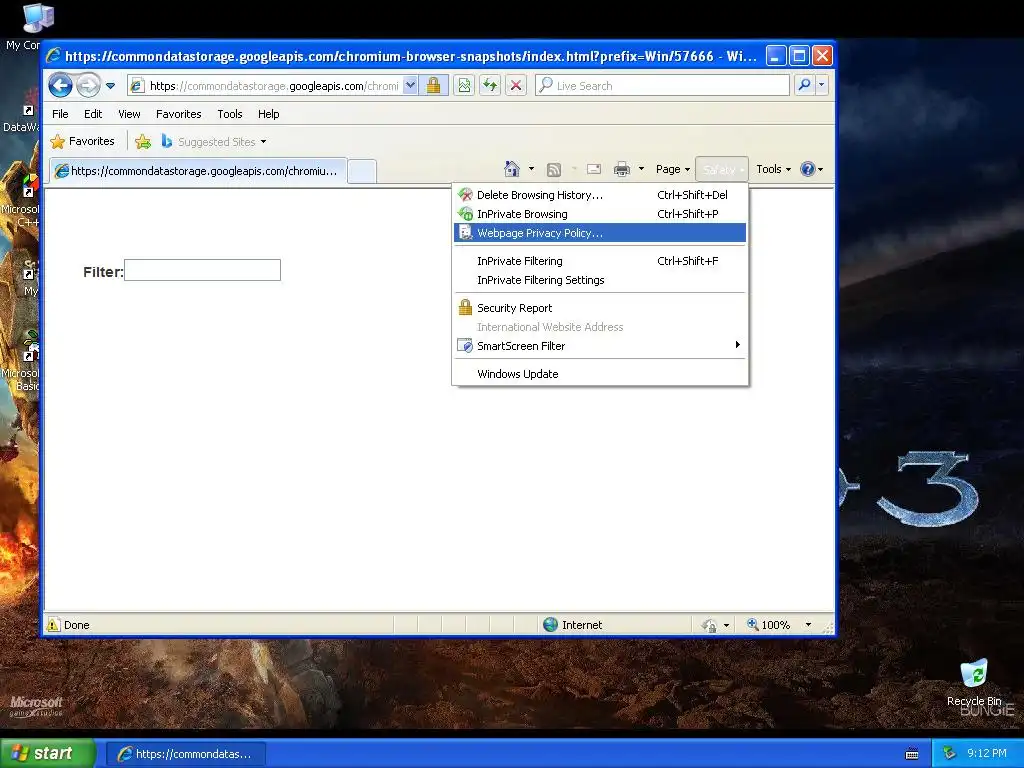Open the File menu

pos(60,114)
